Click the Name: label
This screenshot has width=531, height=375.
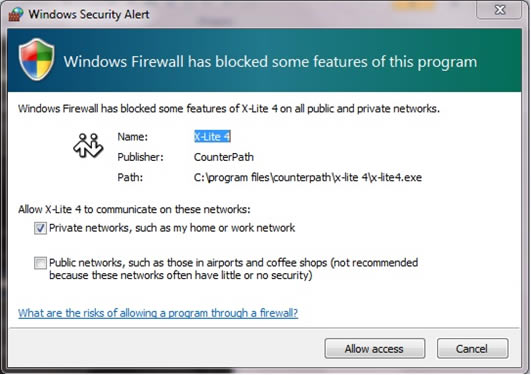tap(133, 137)
